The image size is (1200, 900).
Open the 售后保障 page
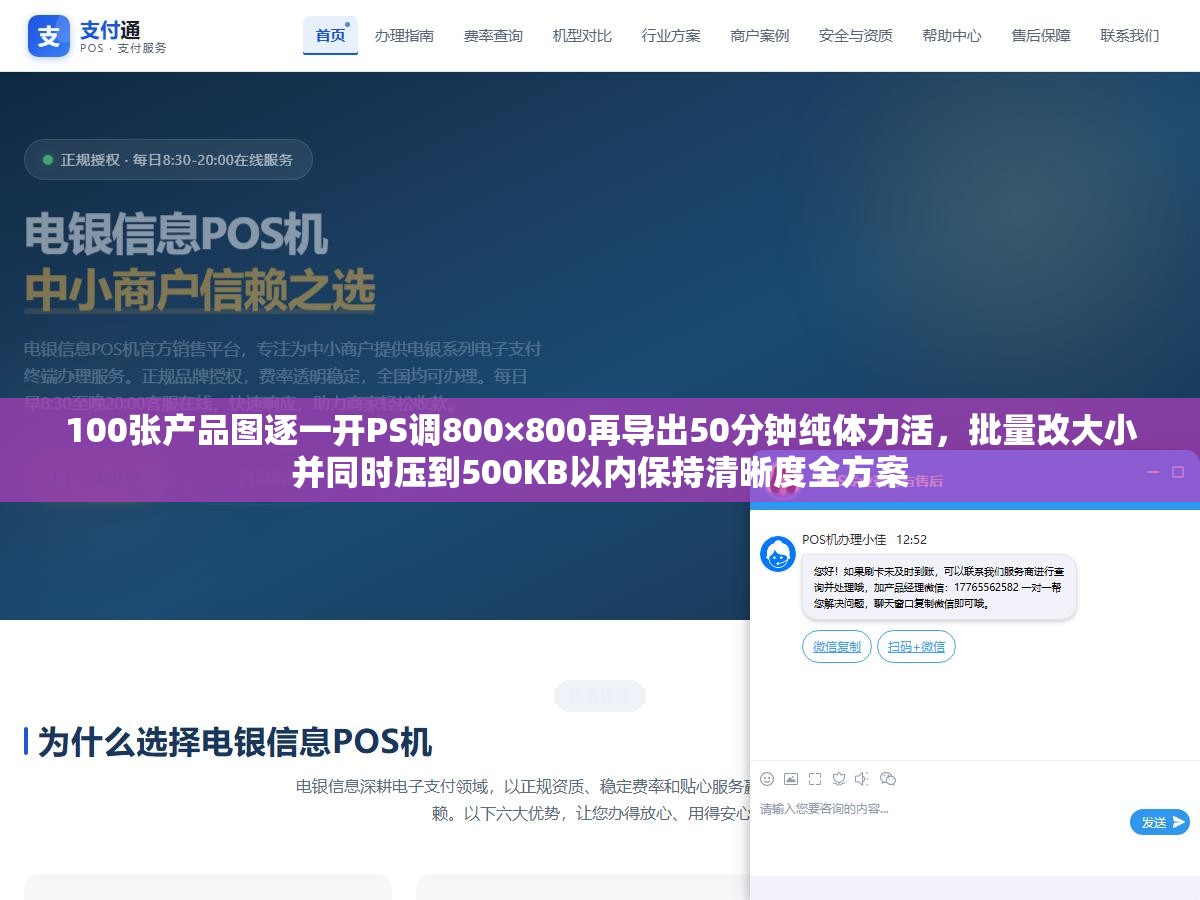[1041, 35]
